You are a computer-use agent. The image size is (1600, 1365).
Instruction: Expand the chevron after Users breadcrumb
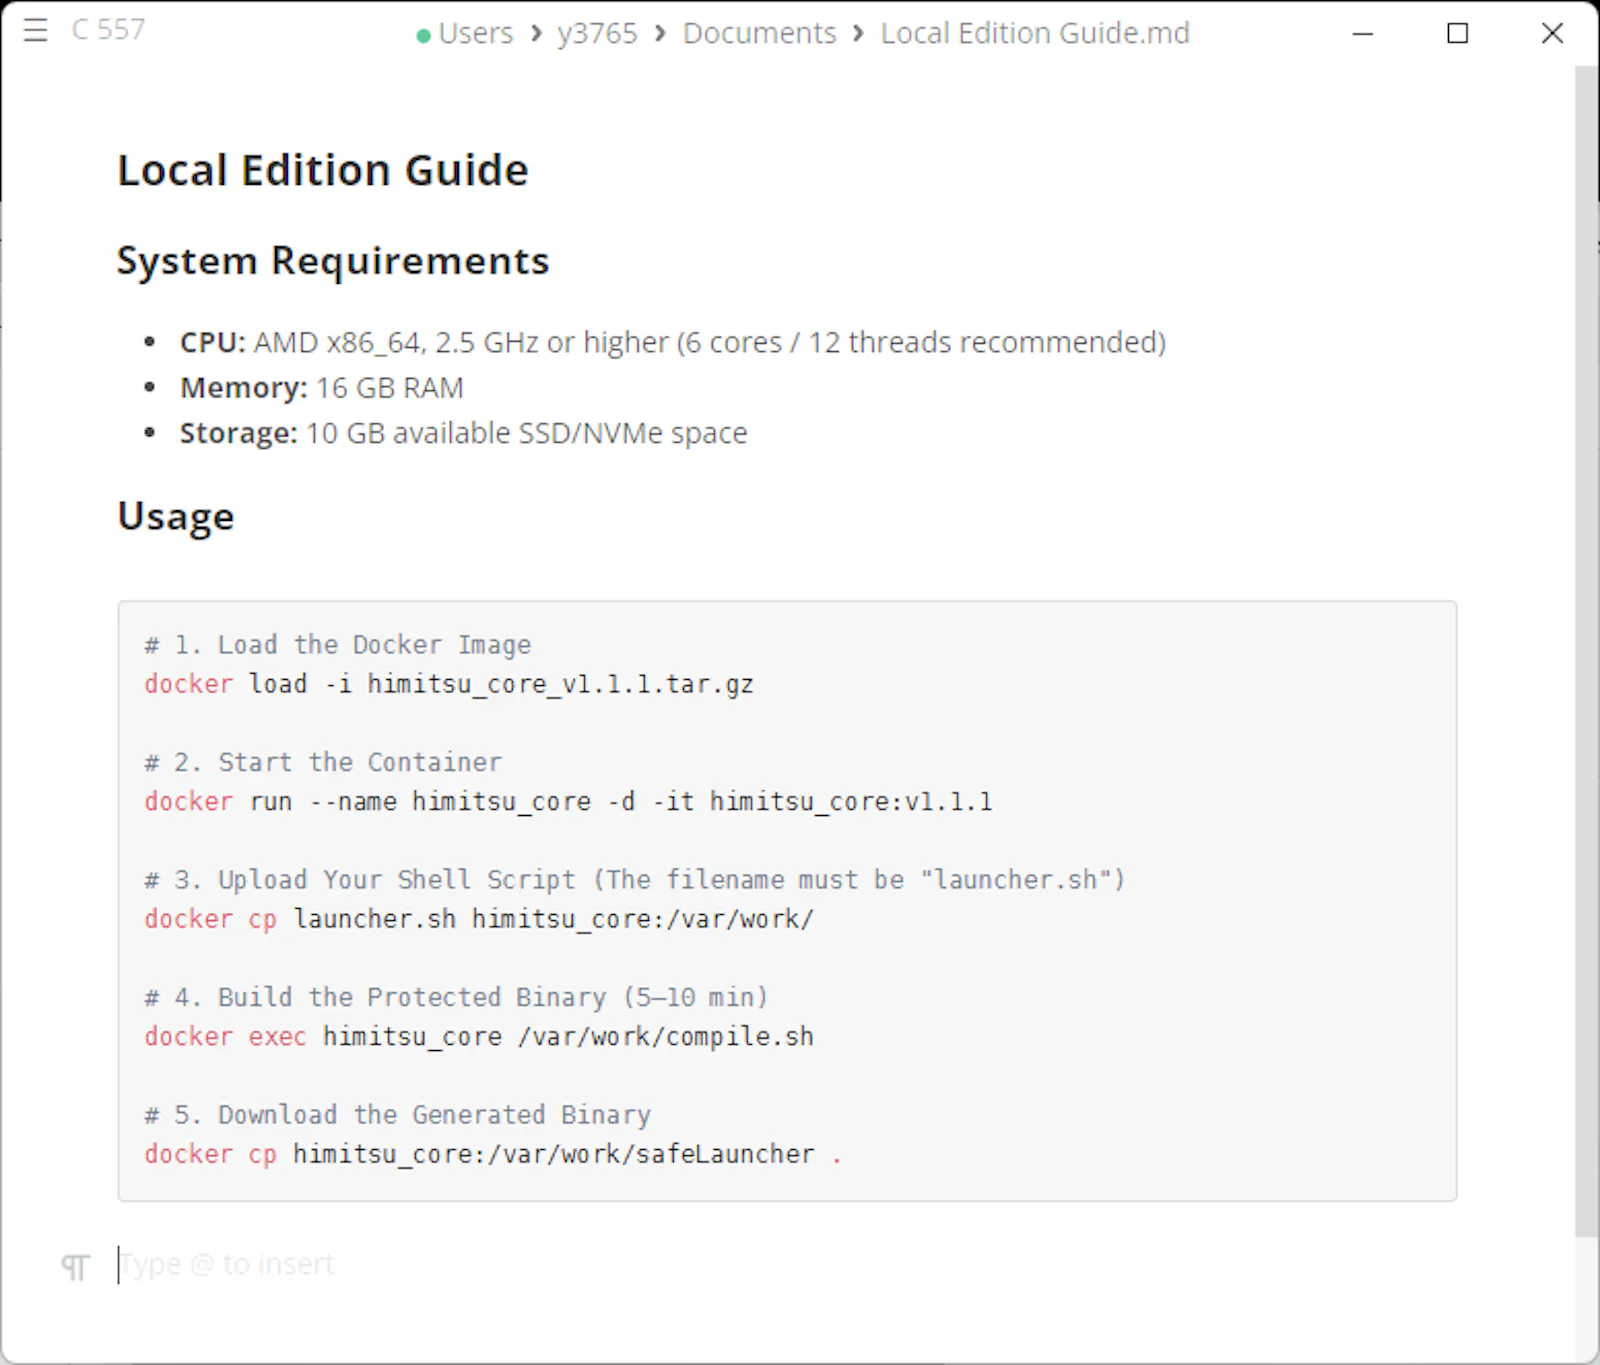click(537, 34)
